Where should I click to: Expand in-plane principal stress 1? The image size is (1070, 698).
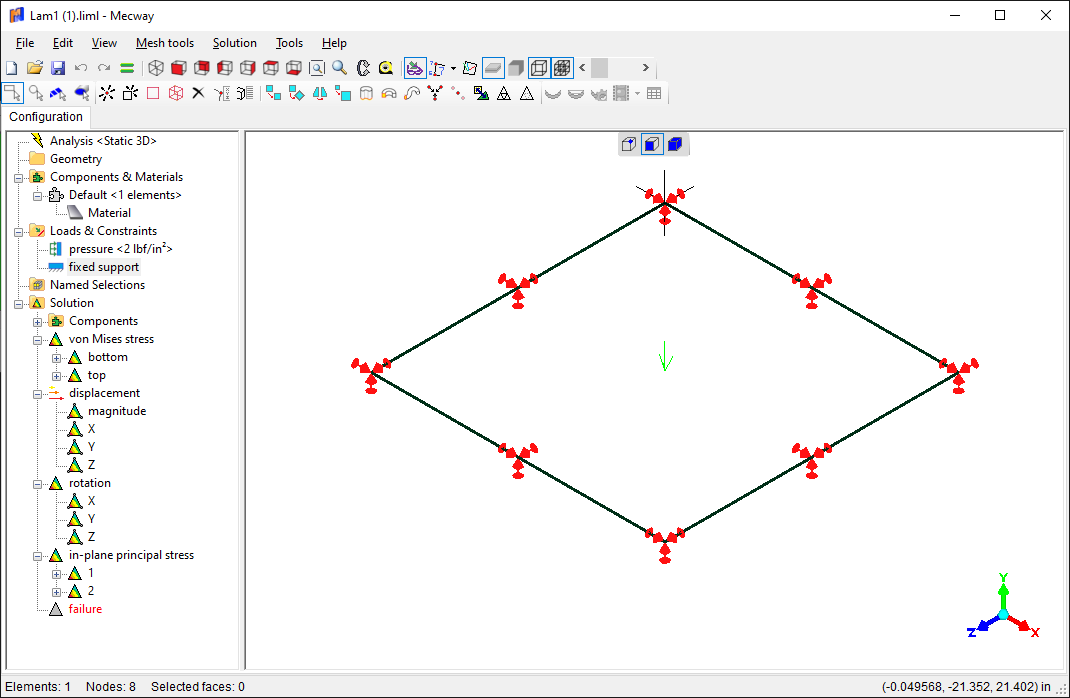click(57, 574)
